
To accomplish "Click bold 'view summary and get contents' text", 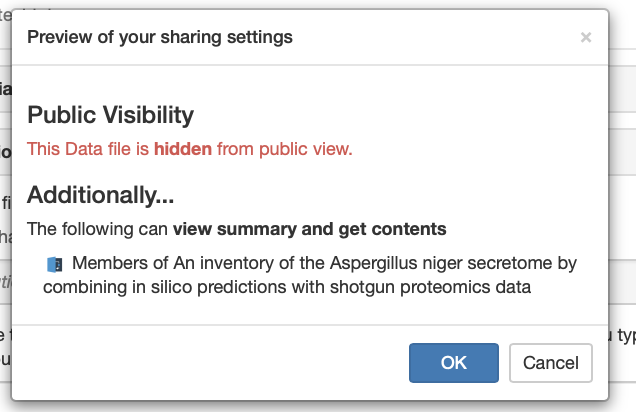I will 309,229.
